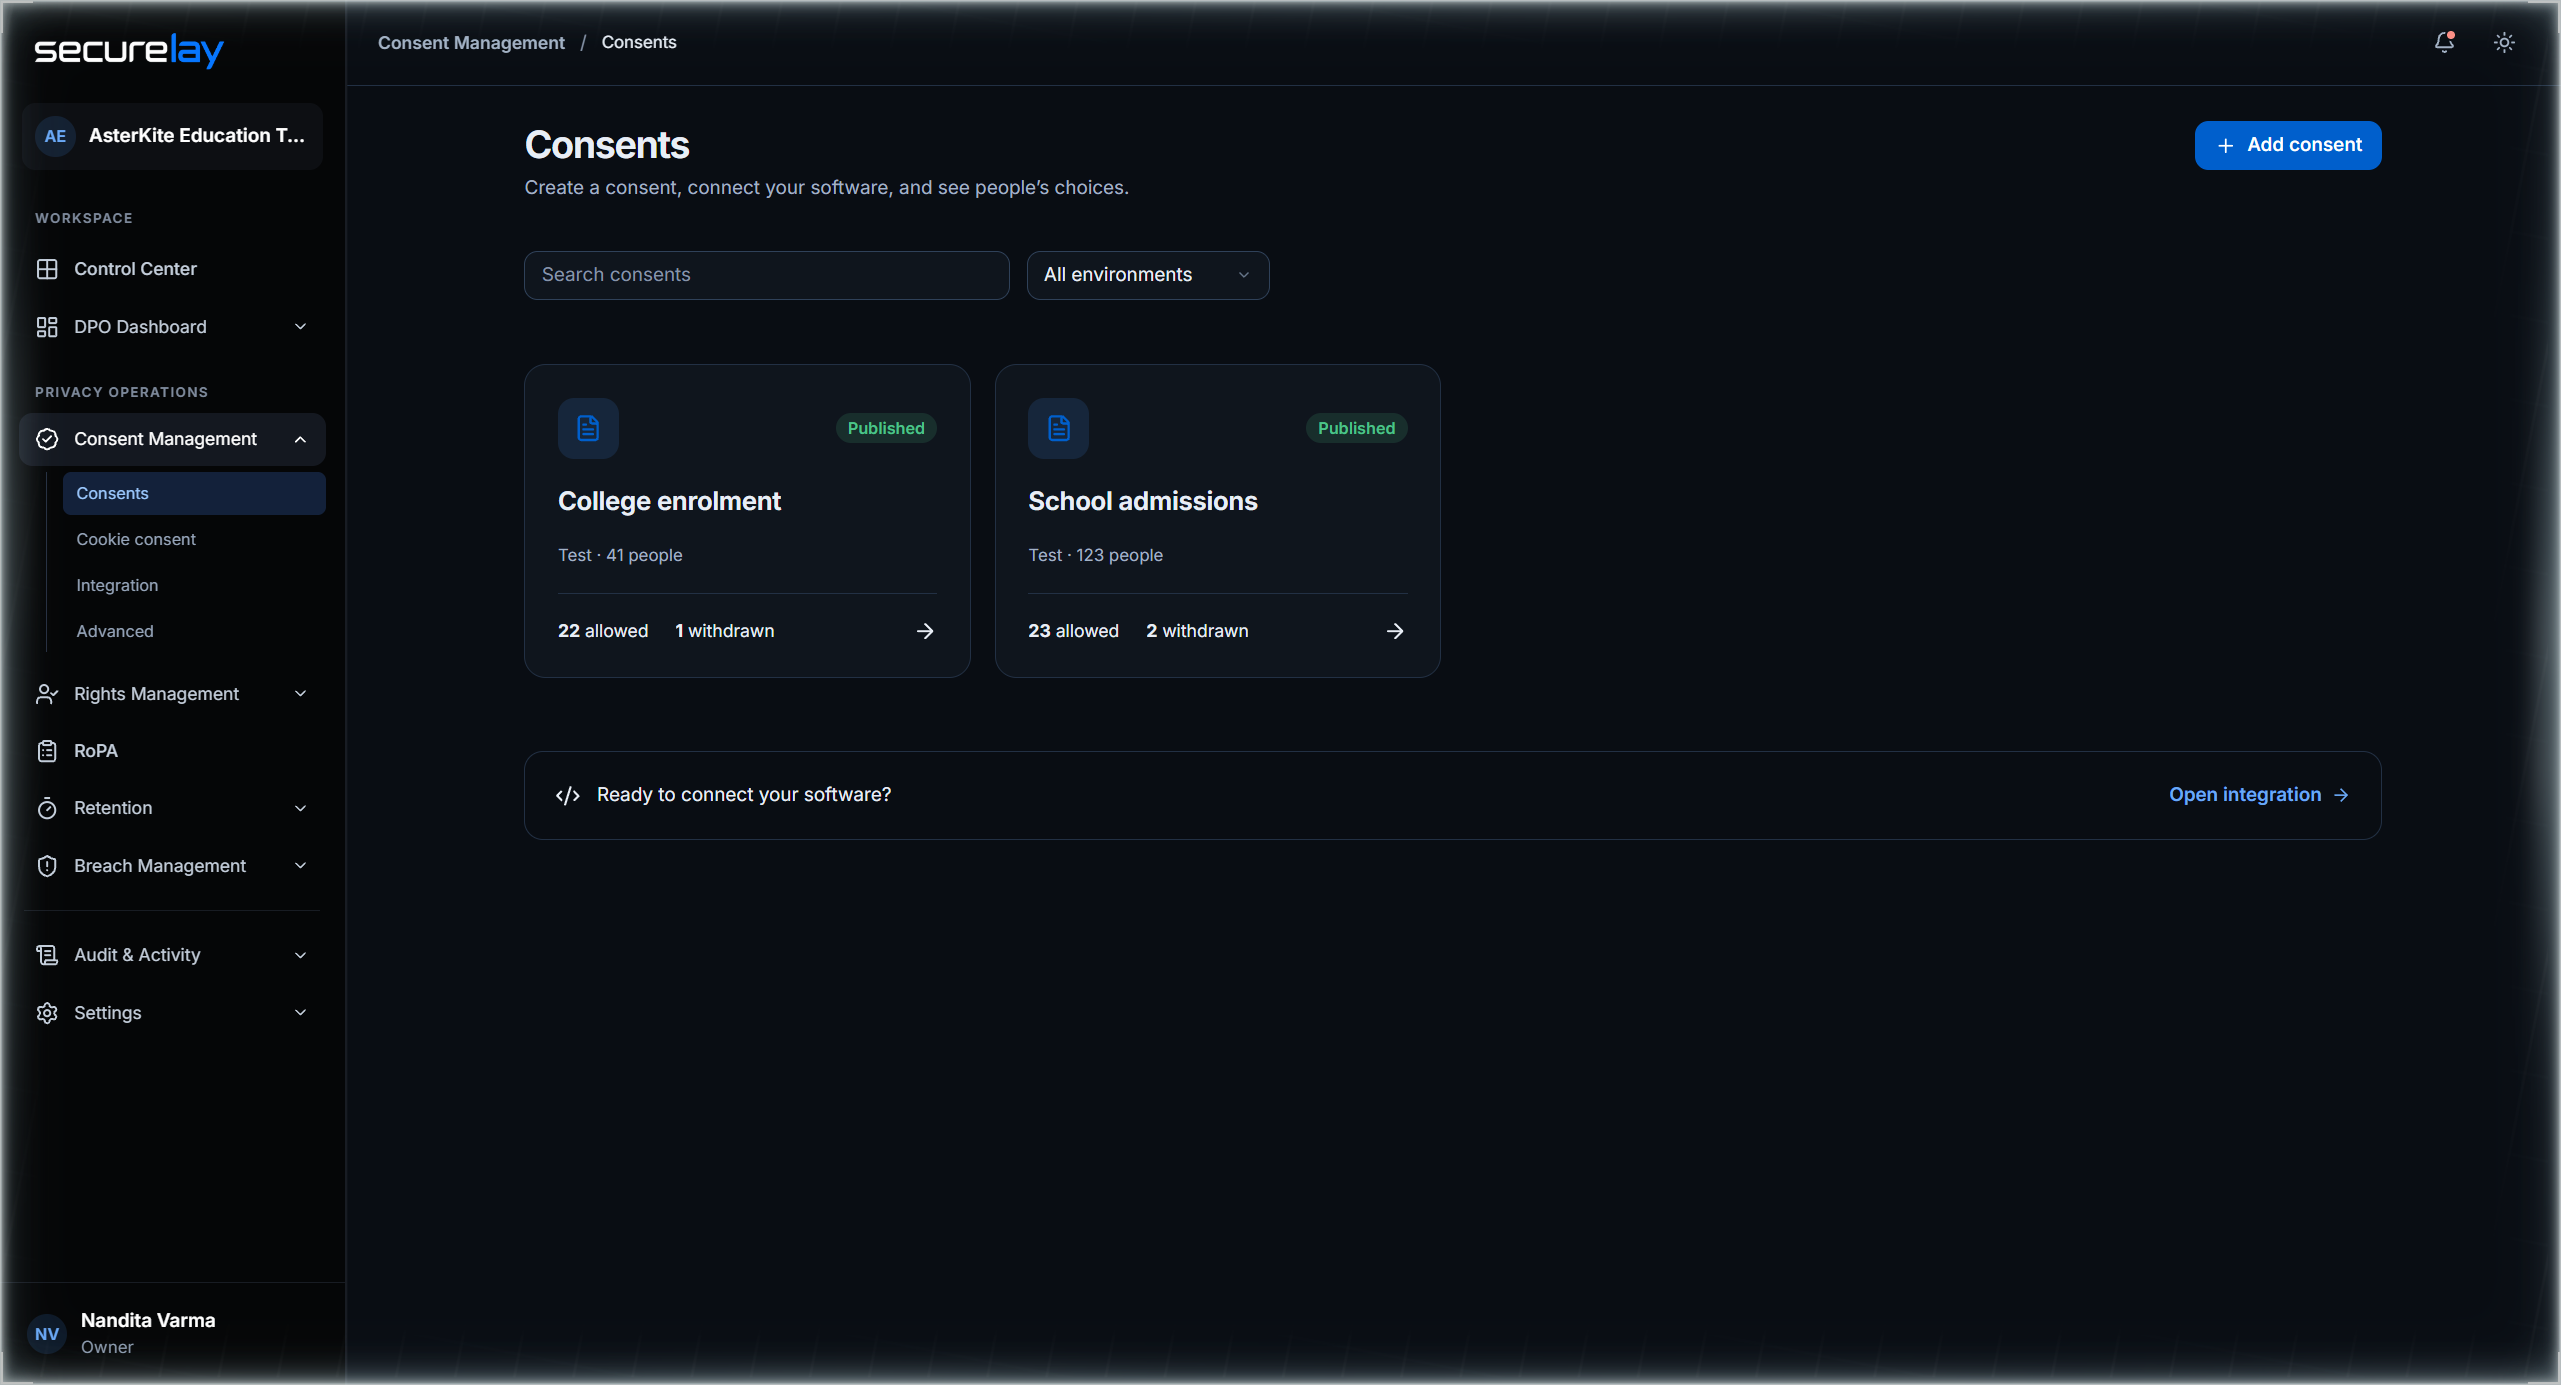Click the Consent Management breadcrumb
The height and width of the screenshot is (1385, 2561).
[x=471, y=43]
